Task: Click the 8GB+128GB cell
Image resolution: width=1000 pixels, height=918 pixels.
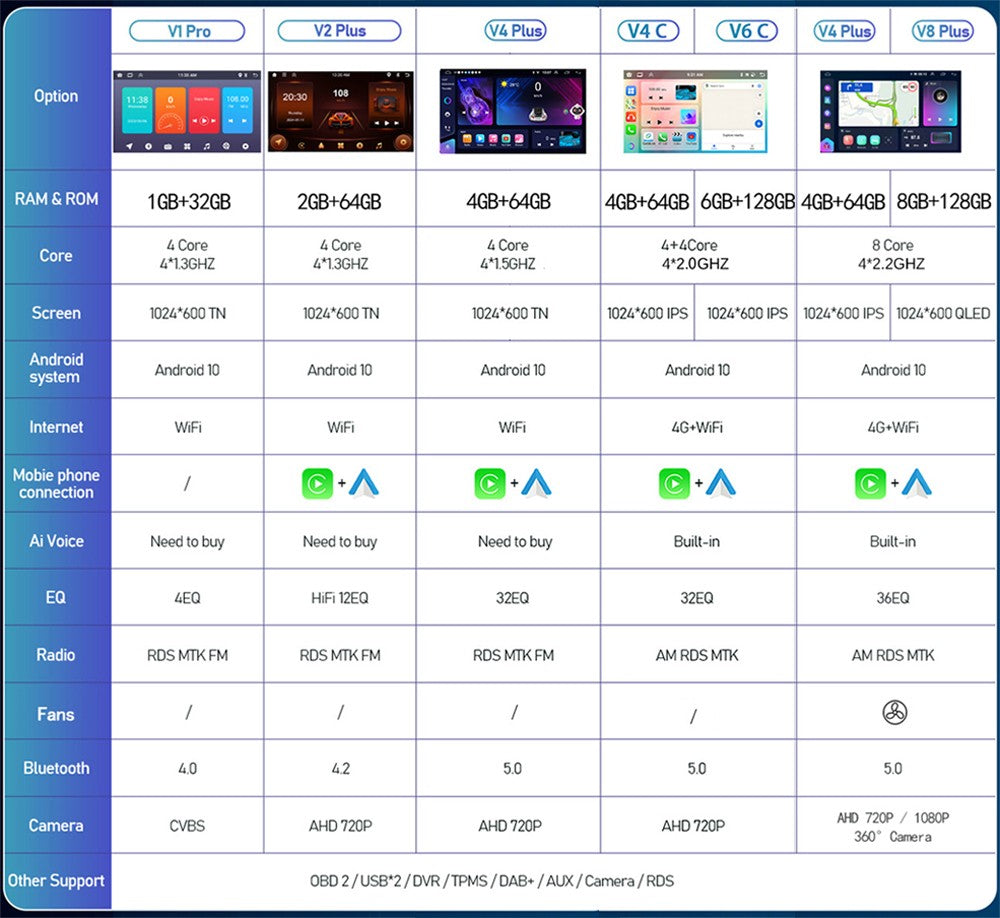Action: click(944, 202)
